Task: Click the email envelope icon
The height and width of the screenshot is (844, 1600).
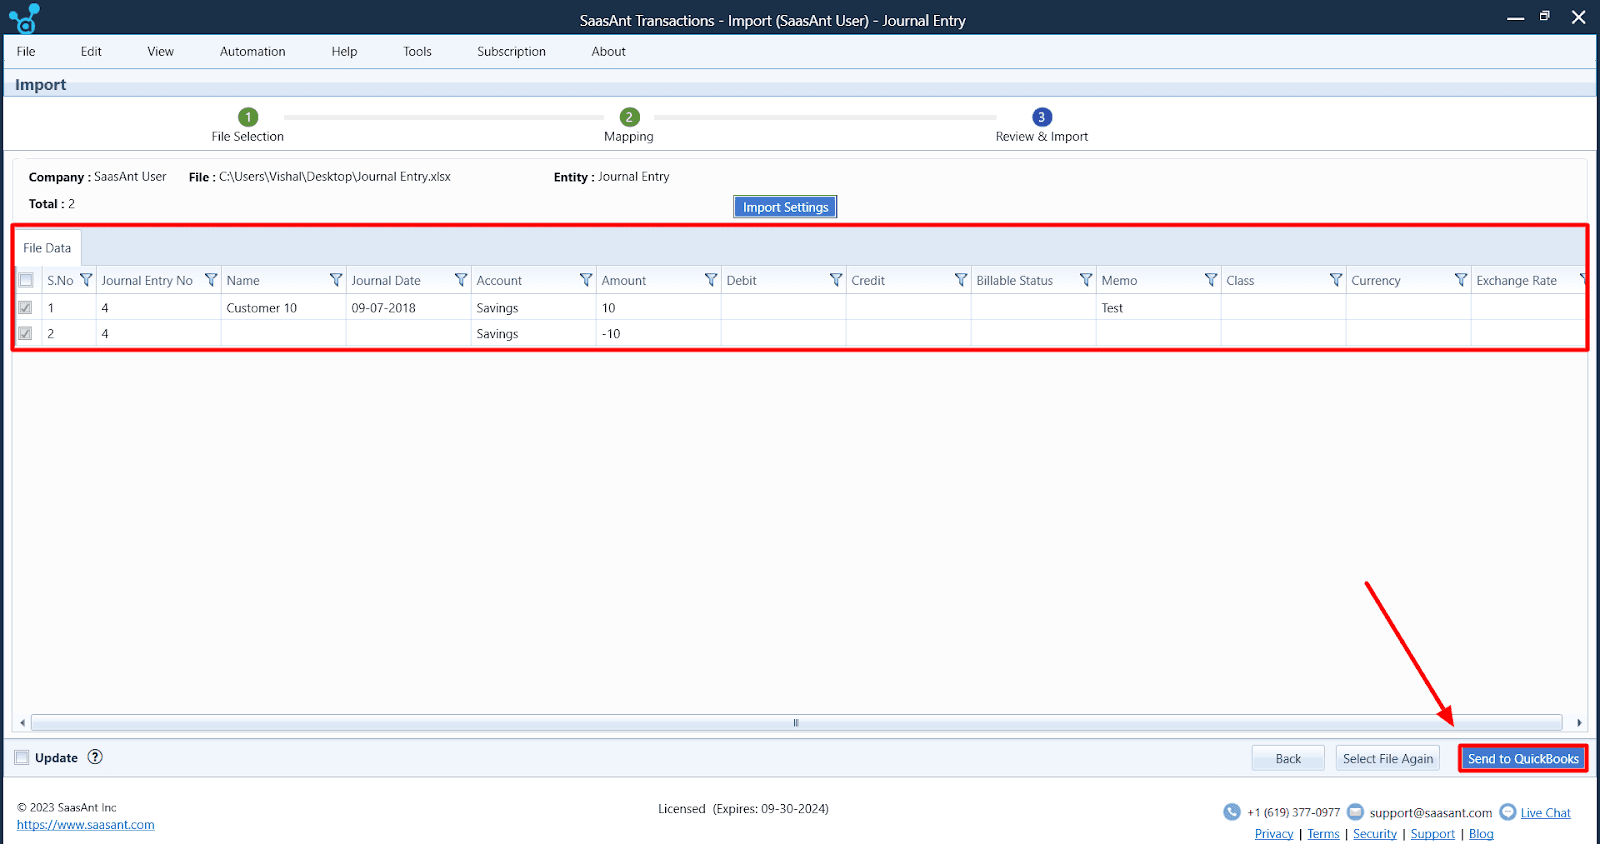Action: coord(1356,812)
